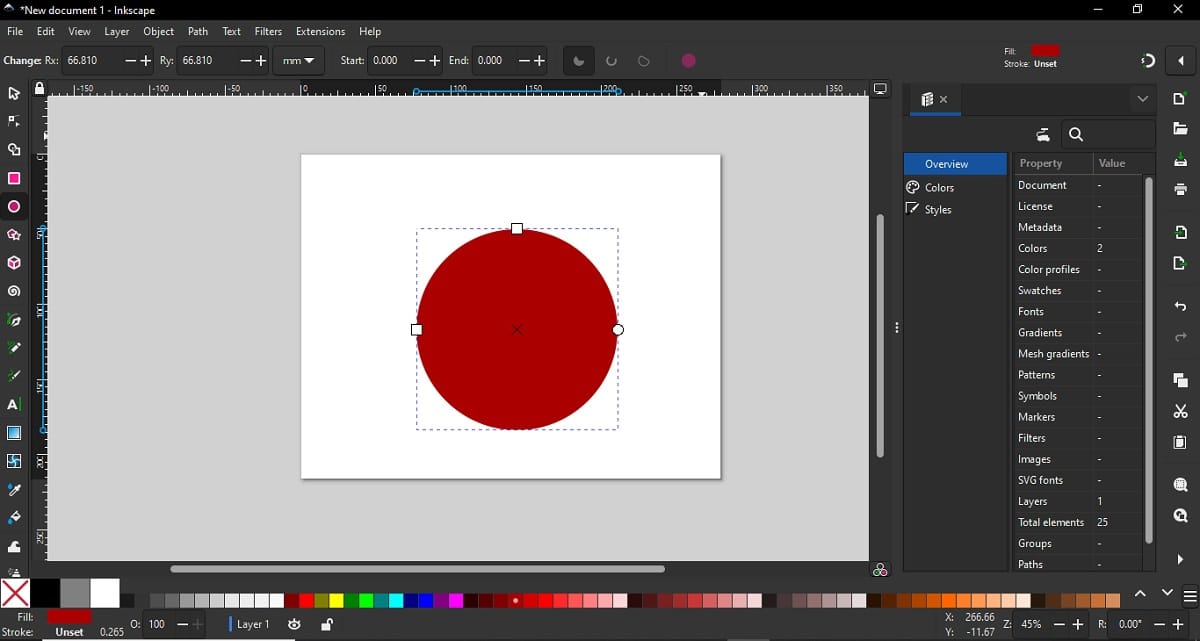
Task: Activate the Star and polygon tool
Action: click(14, 235)
